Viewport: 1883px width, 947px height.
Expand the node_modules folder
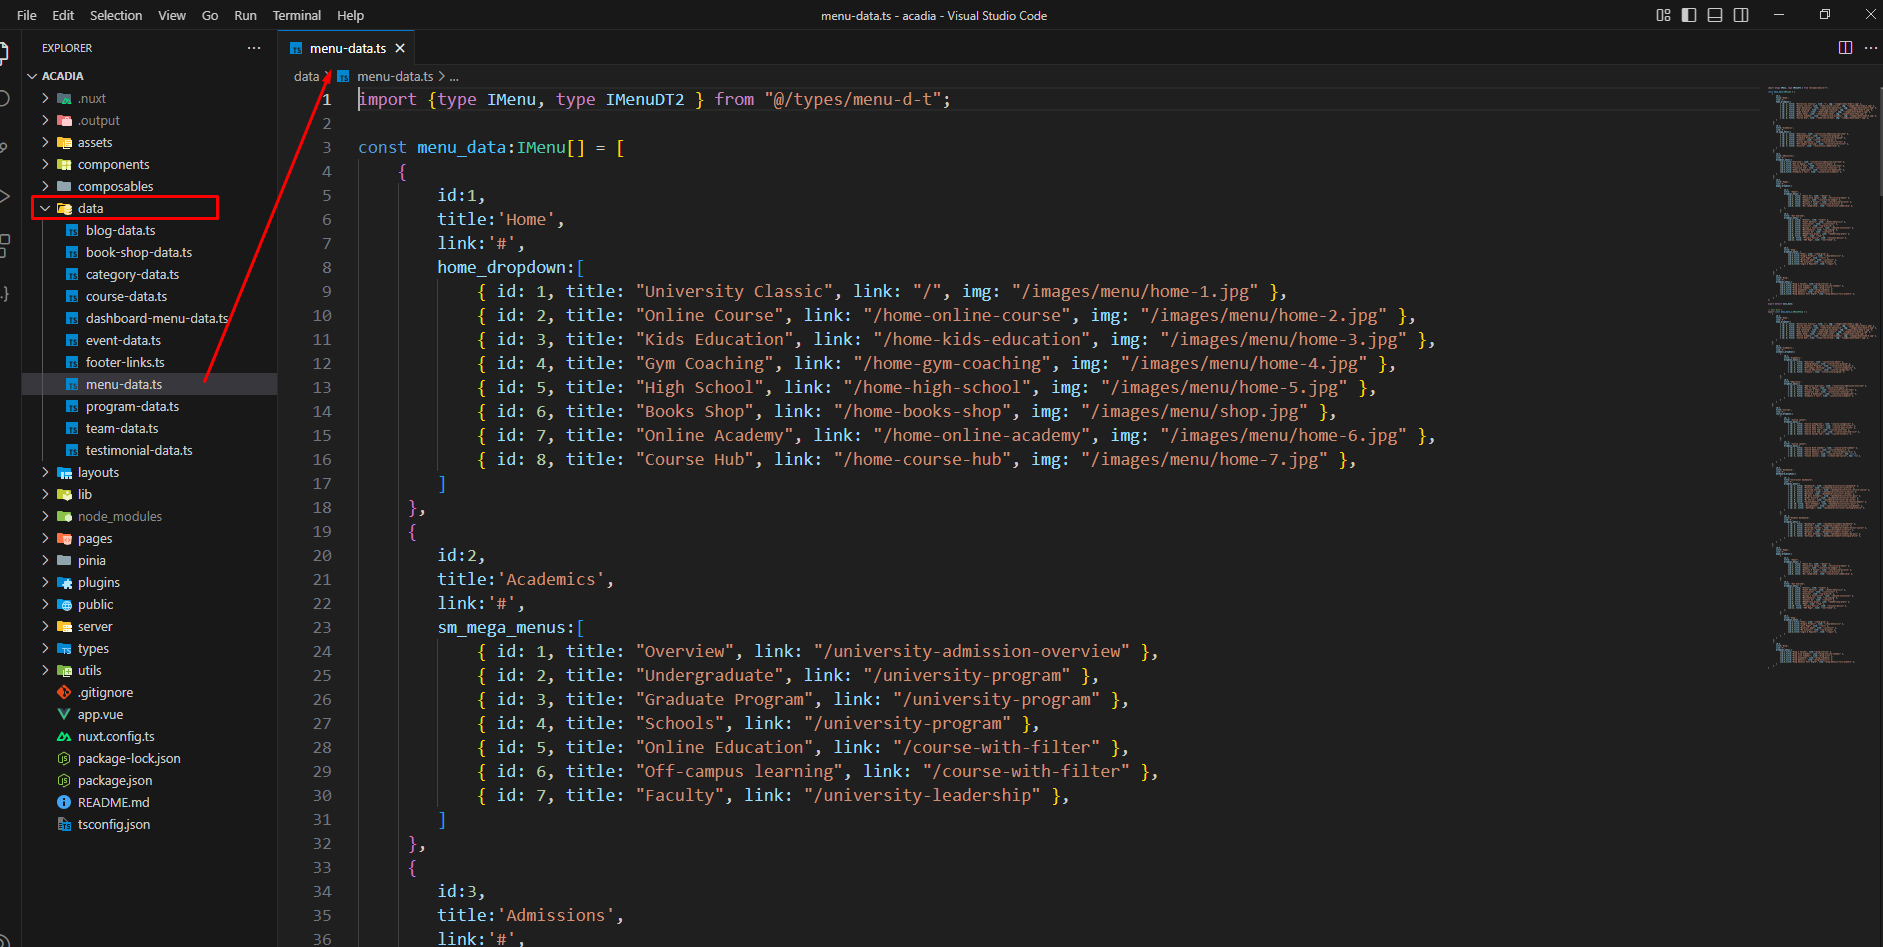[150, 516]
